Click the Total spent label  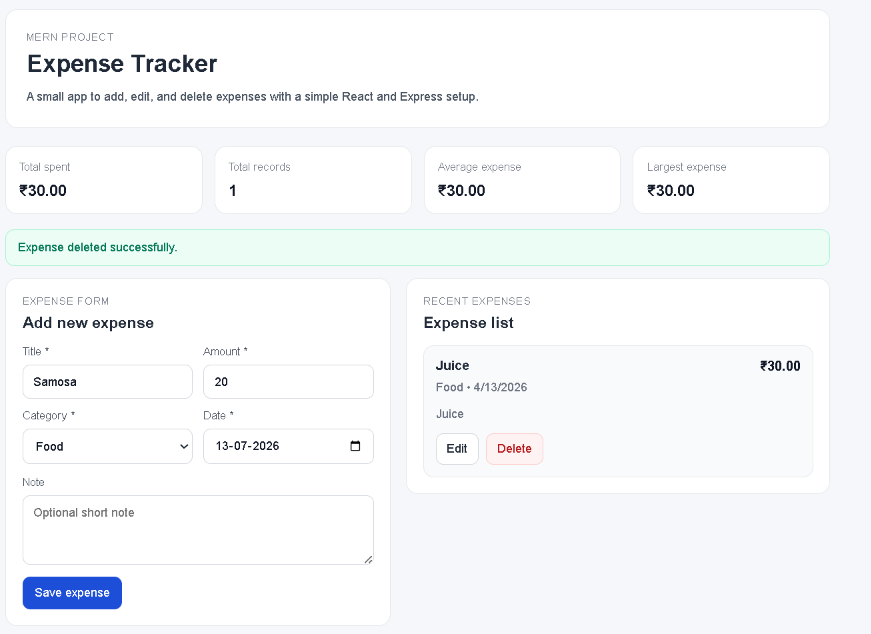44,167
